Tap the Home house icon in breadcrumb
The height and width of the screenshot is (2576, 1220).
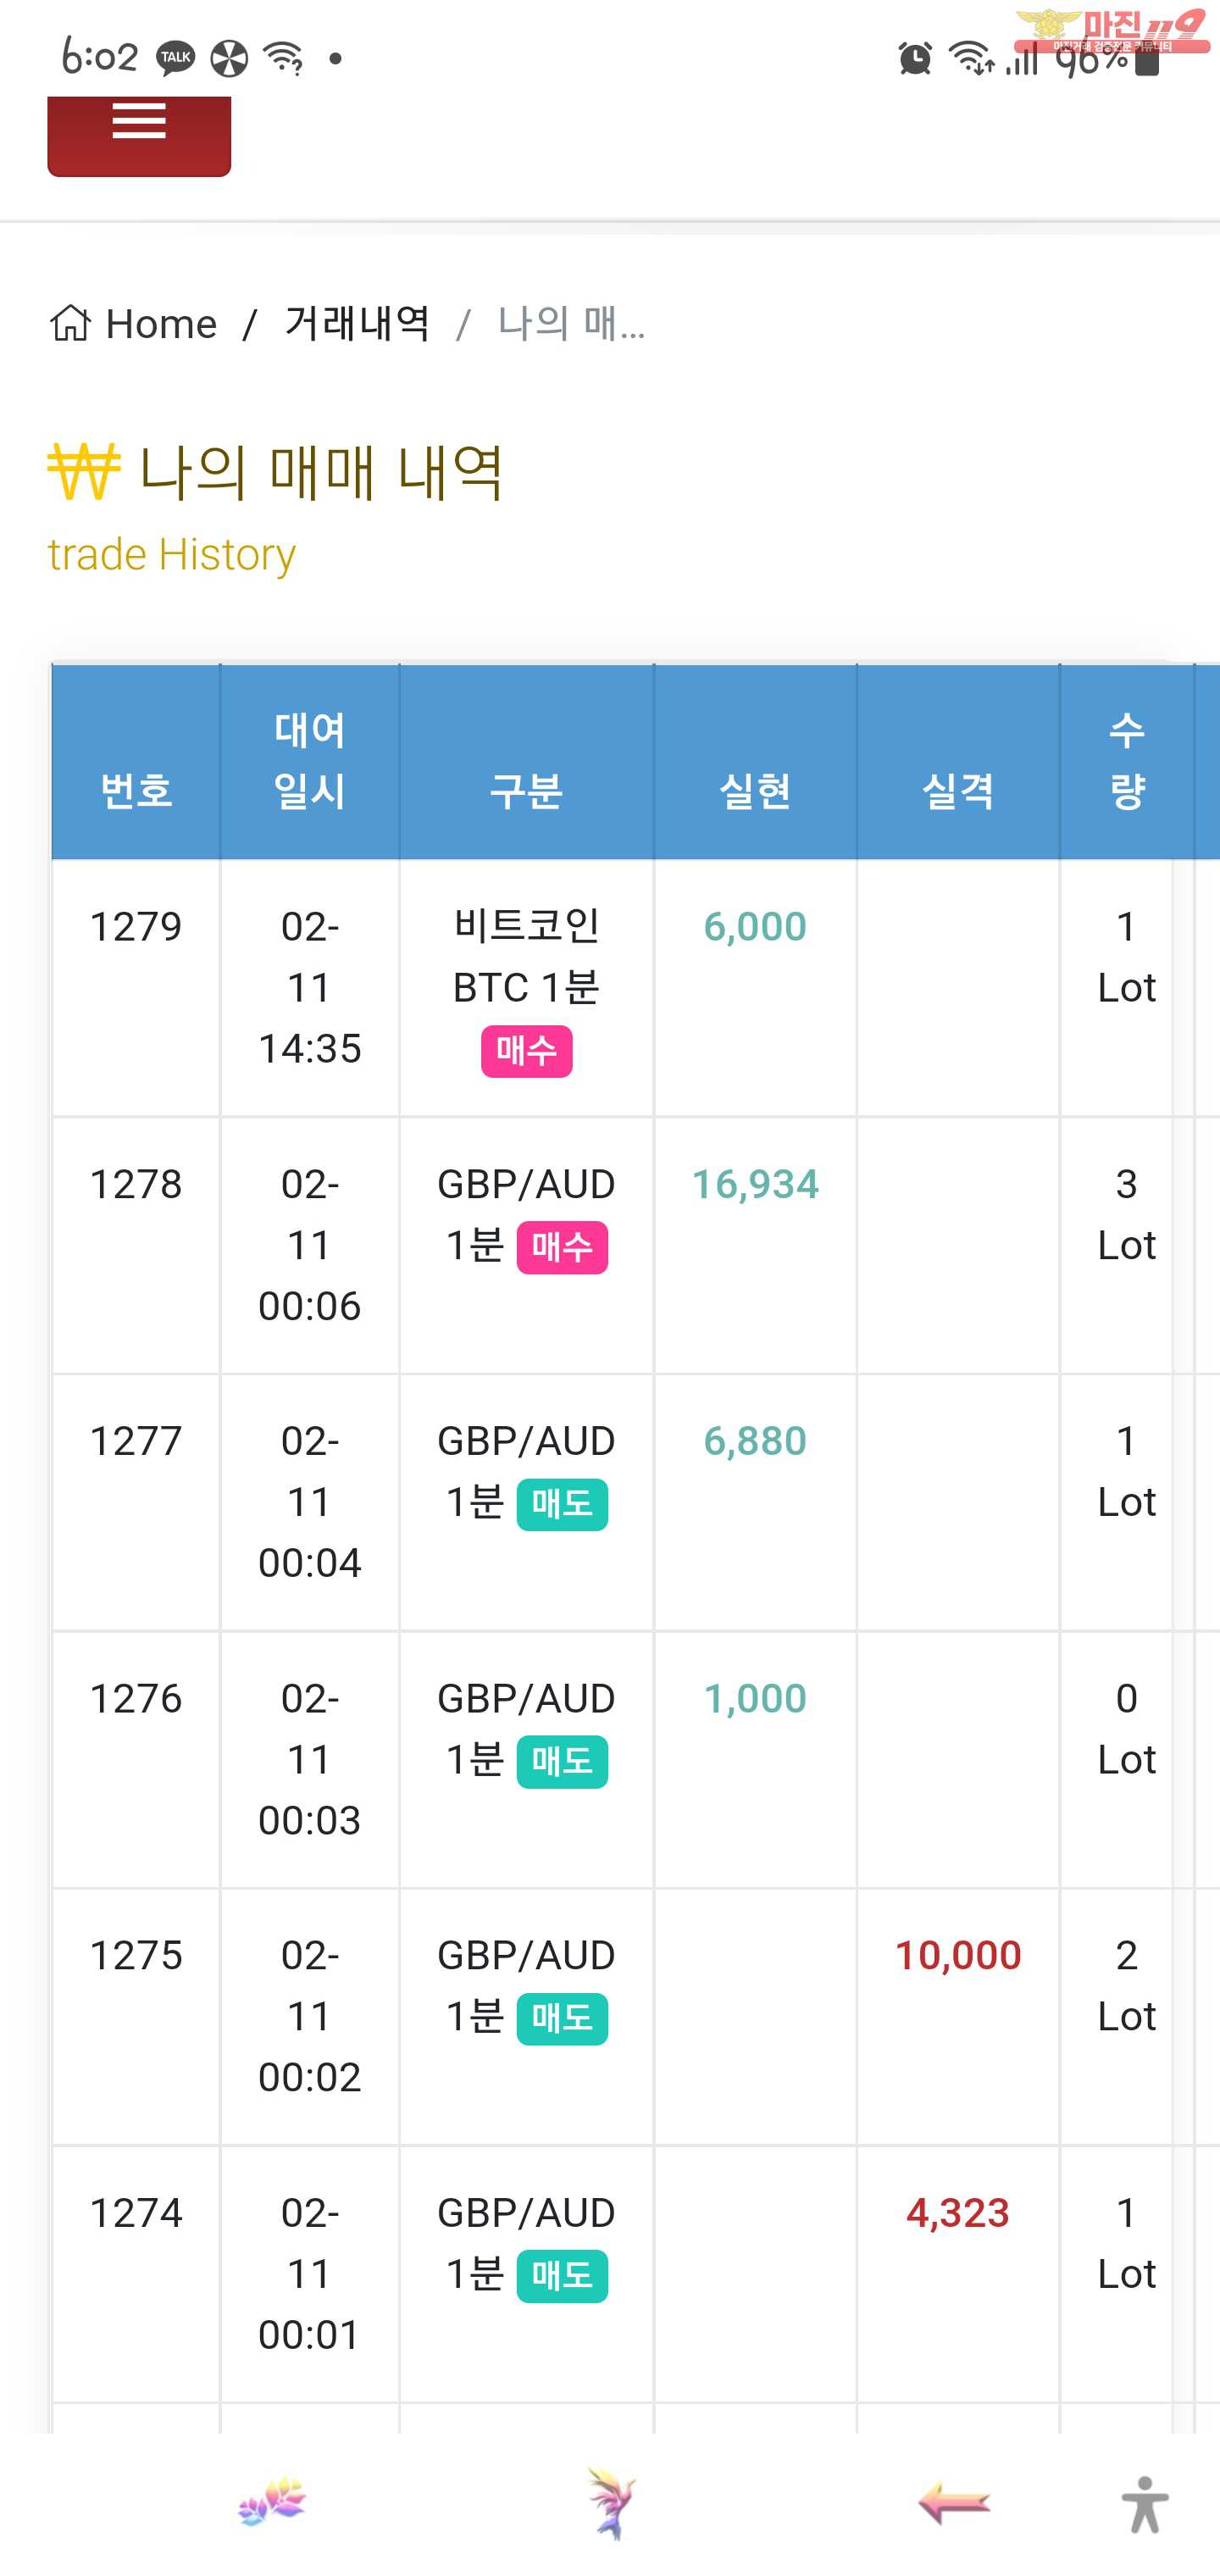pyautogui.click(x=70, y=323)
